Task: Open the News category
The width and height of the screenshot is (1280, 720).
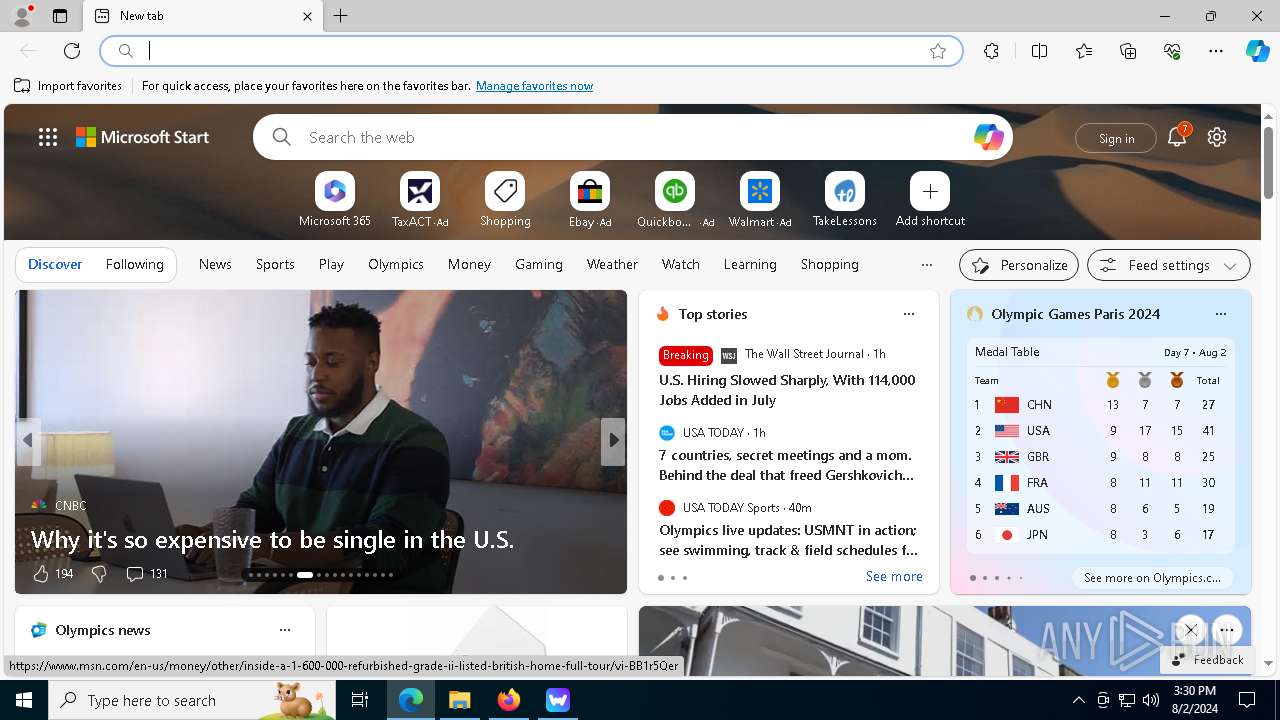Action: [x=215, y=265]
